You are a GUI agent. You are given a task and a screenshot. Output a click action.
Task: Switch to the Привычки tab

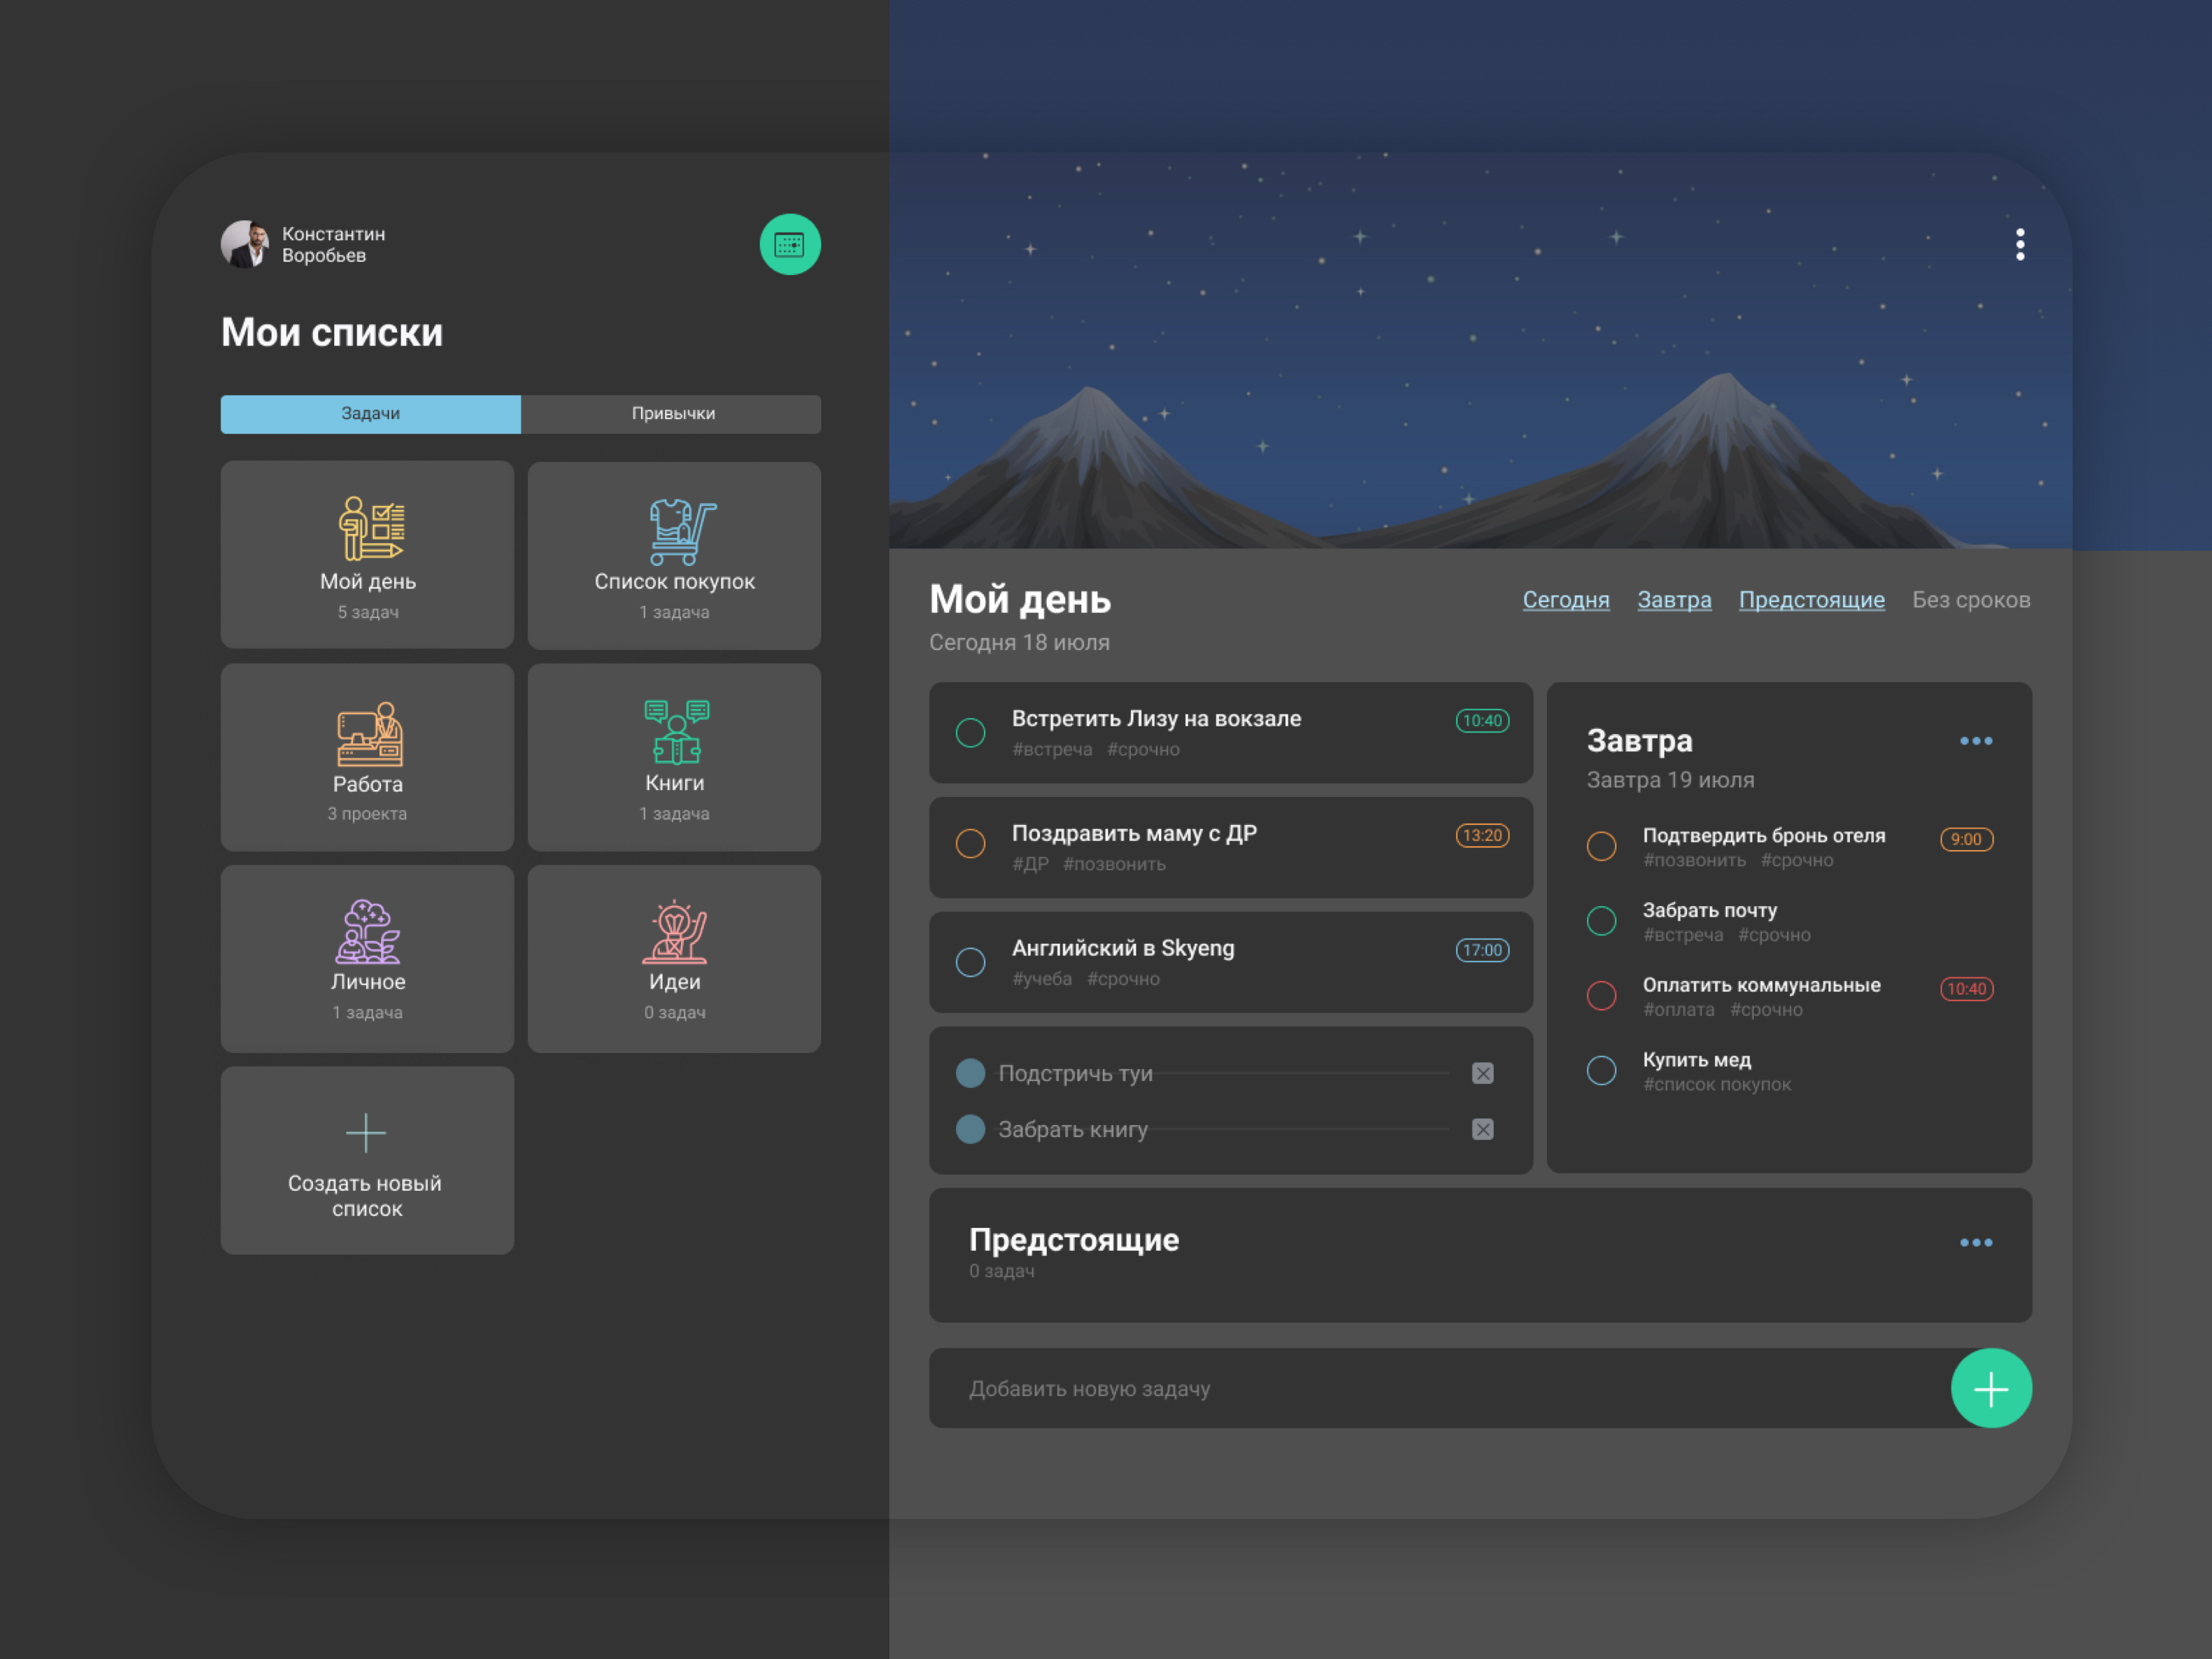[x=671, y=413]
